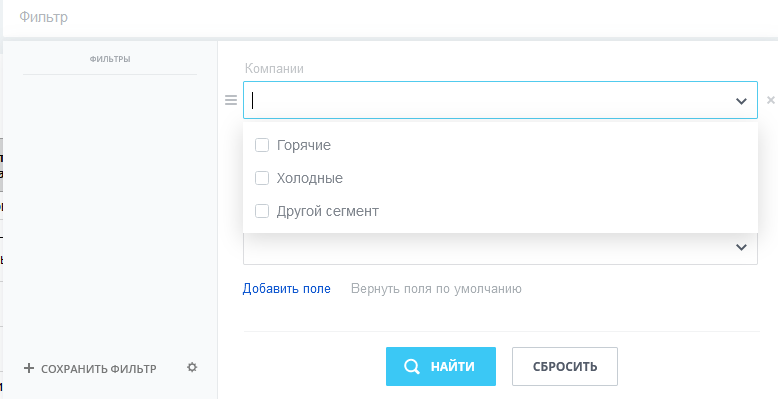Click the plus icon next to Сохранить фильтр
The image size is (778, 399).
pyautogui.click(x=29, y=368)
